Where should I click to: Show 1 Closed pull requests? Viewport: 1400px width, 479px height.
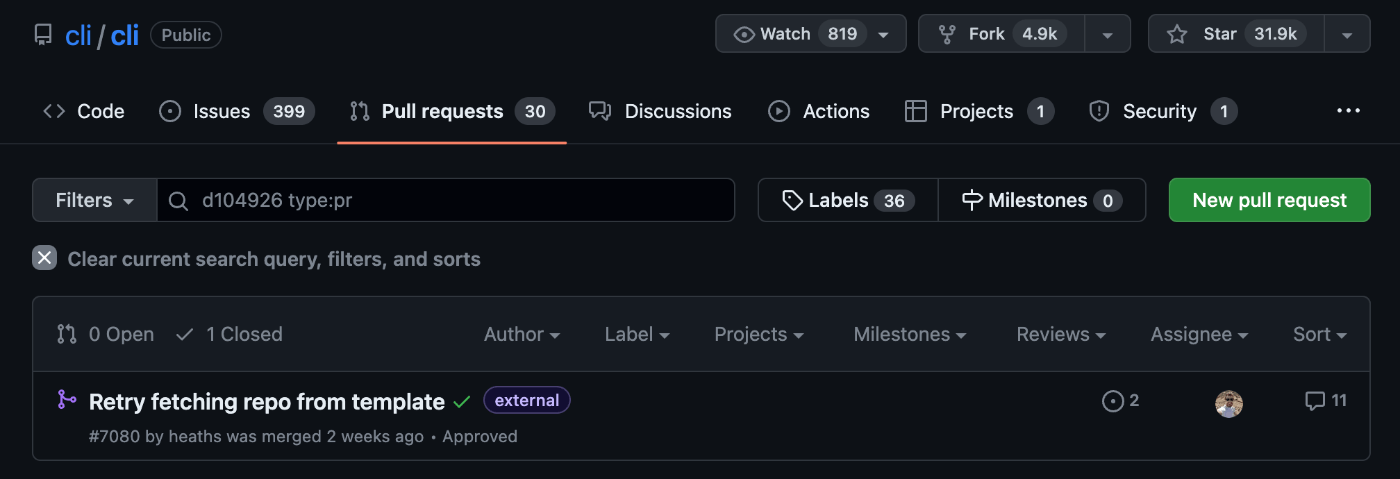229,334
